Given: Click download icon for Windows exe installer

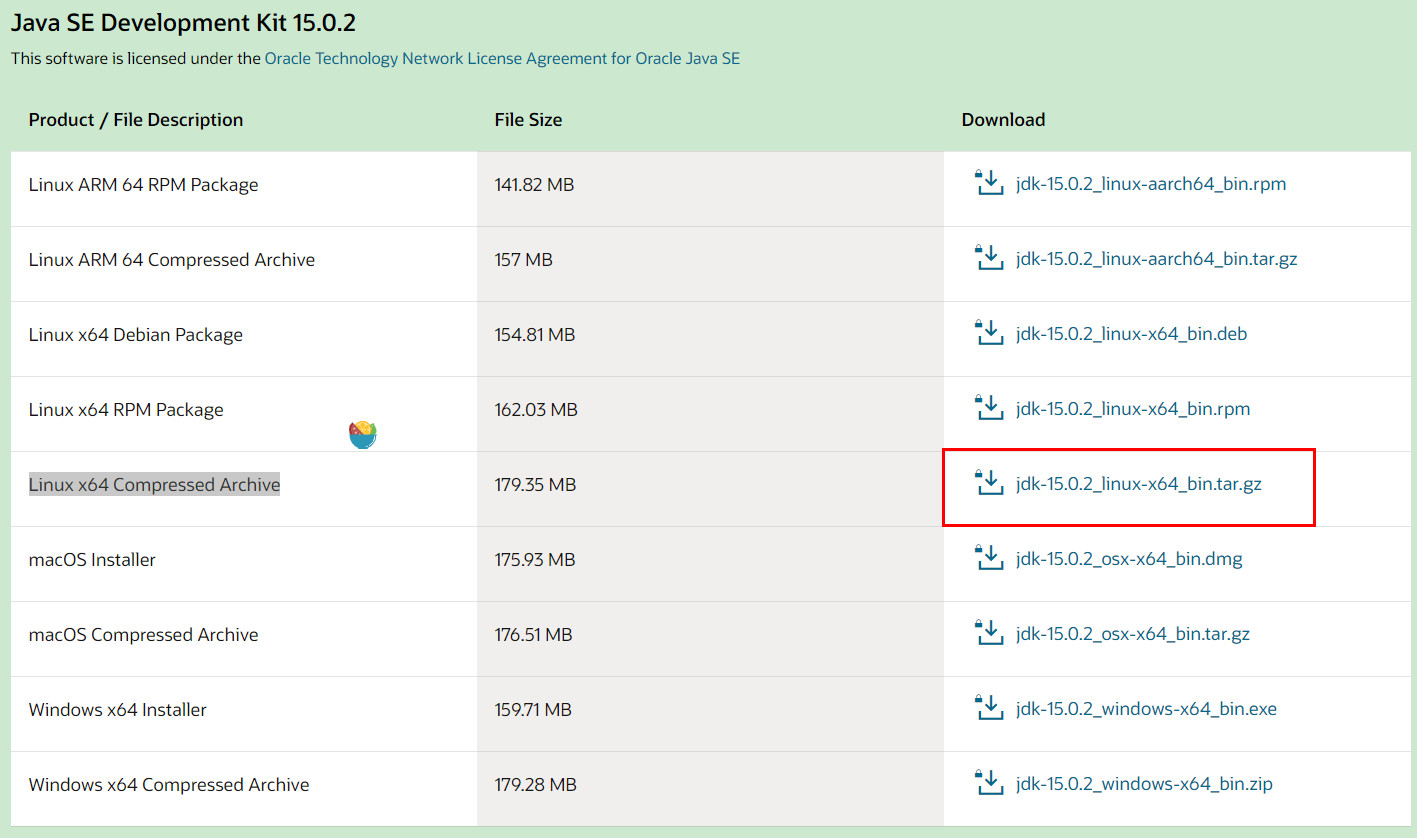Looking at the screenshot, I should 988,708.
